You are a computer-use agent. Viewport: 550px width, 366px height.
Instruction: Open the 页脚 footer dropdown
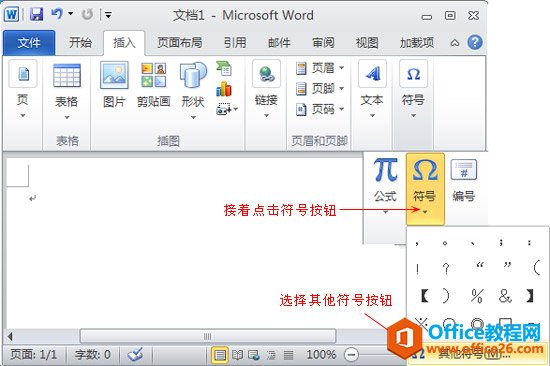pyautogui.click(x=320, y=88)
